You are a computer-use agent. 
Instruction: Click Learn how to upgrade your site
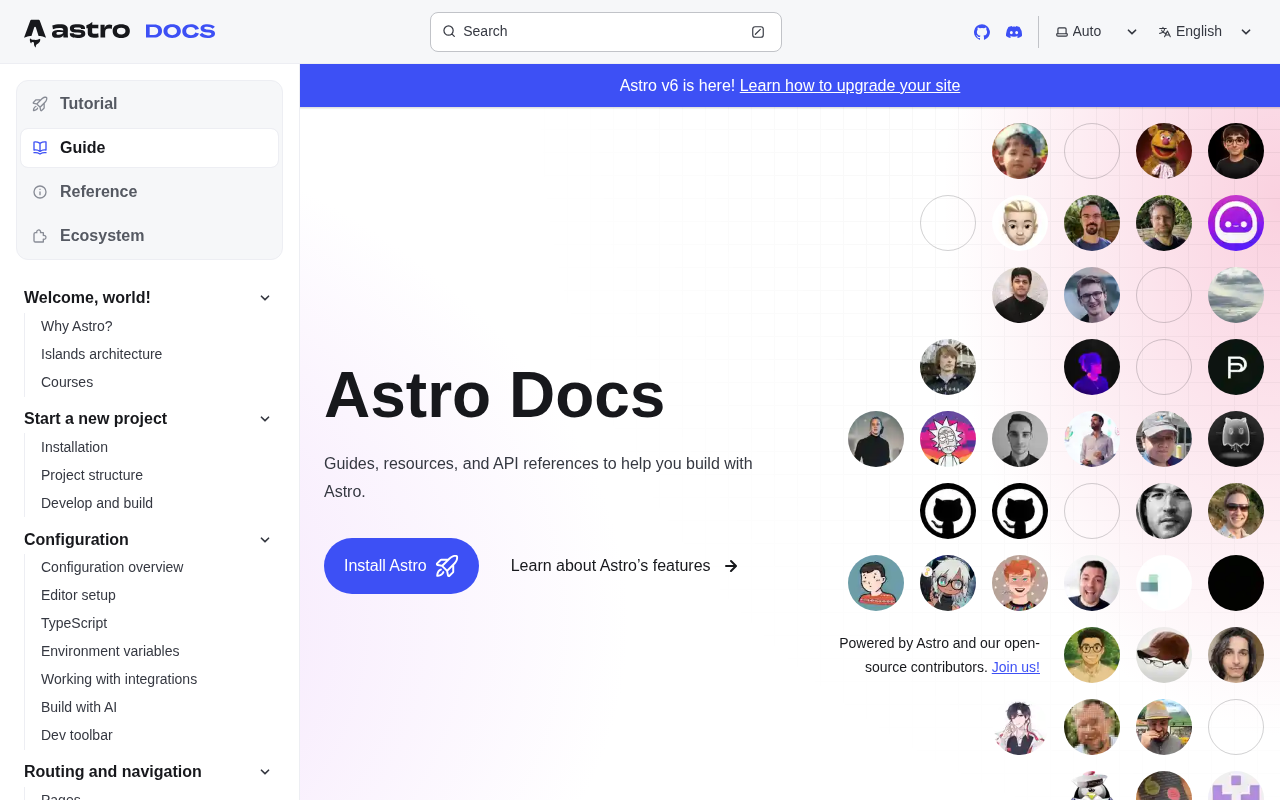(x=850, y=86)
